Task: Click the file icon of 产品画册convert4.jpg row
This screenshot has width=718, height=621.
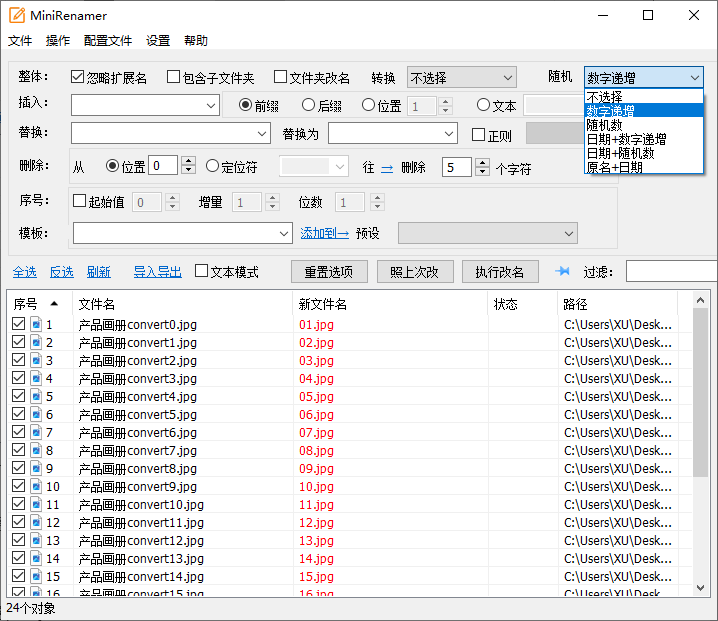Action: pyautogui.click(x=36, y=396)
